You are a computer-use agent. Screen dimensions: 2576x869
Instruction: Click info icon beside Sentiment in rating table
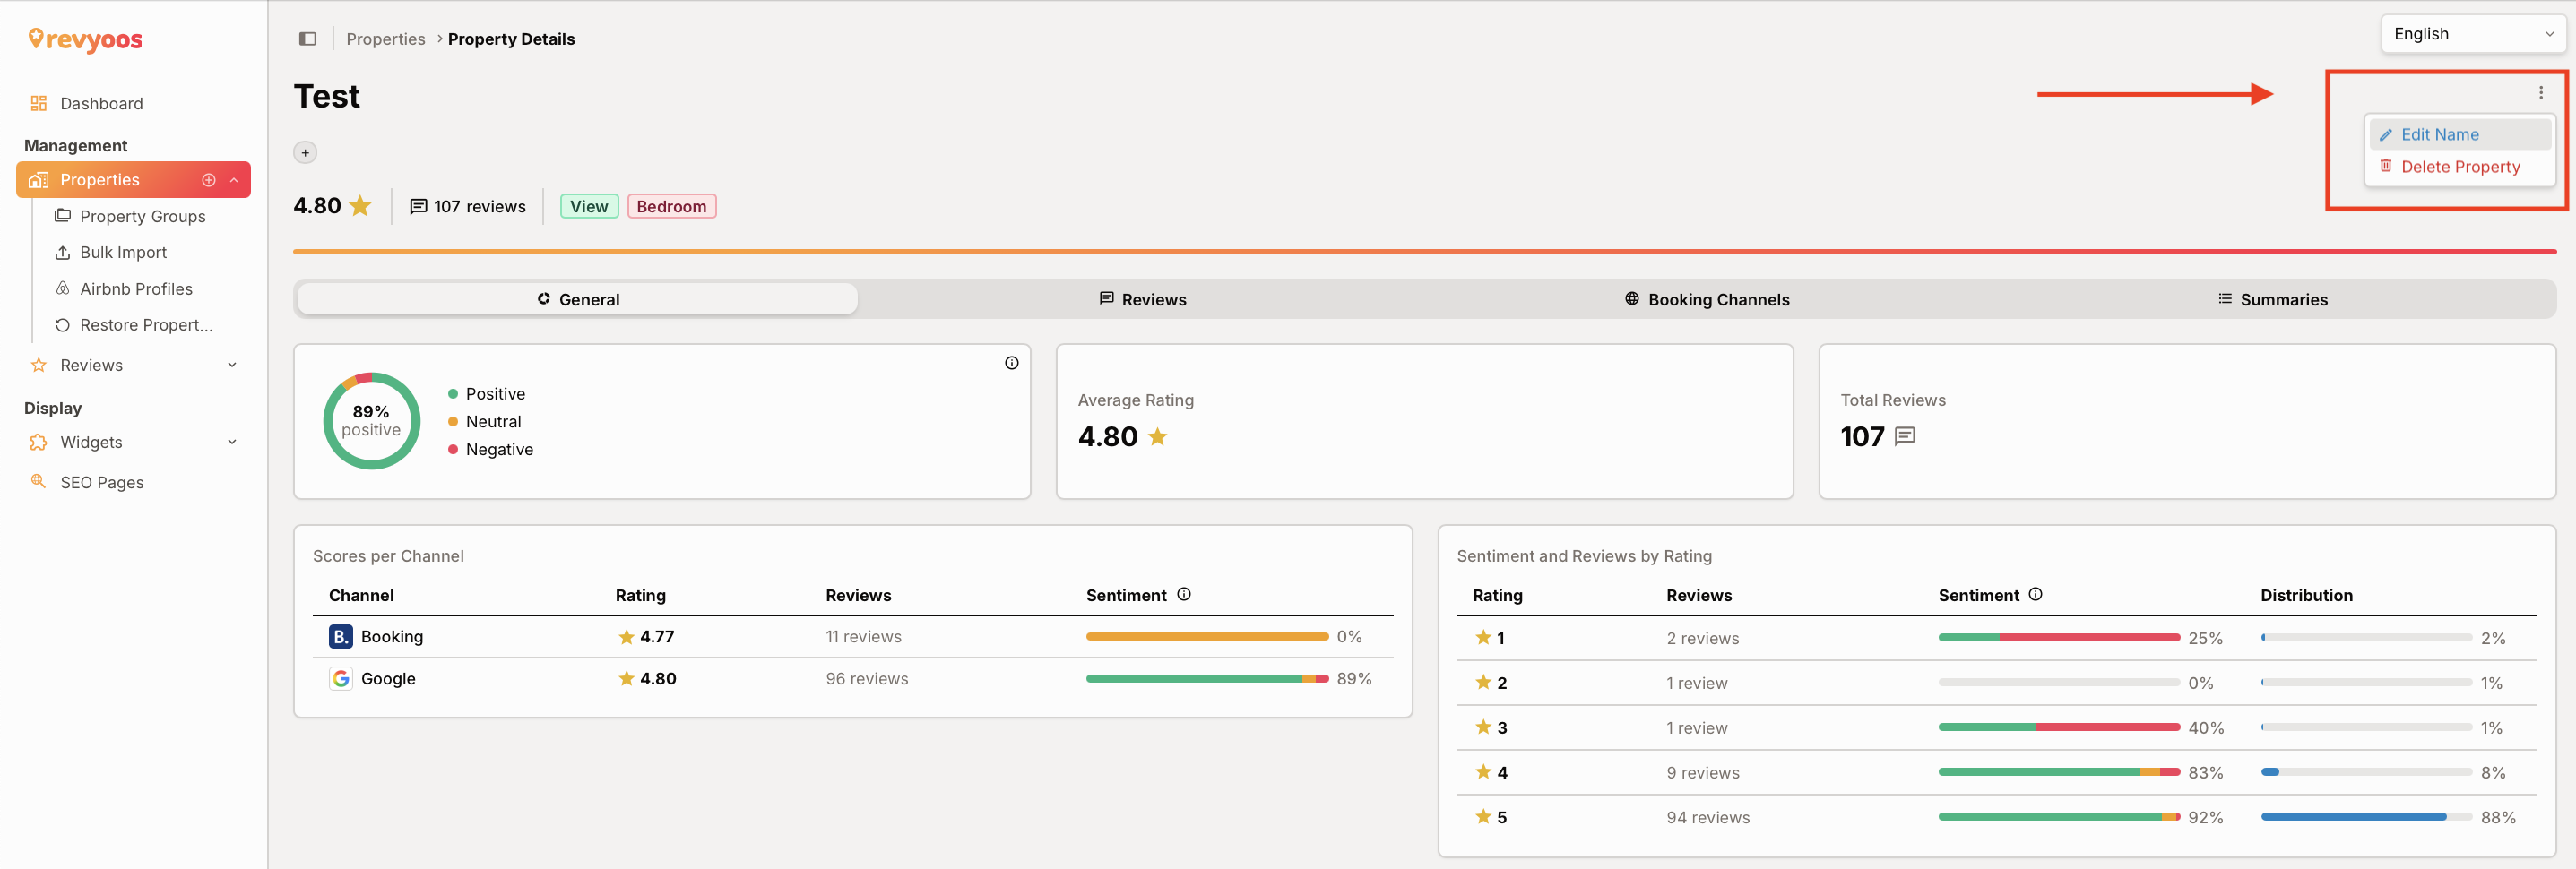click(2035, 594)
